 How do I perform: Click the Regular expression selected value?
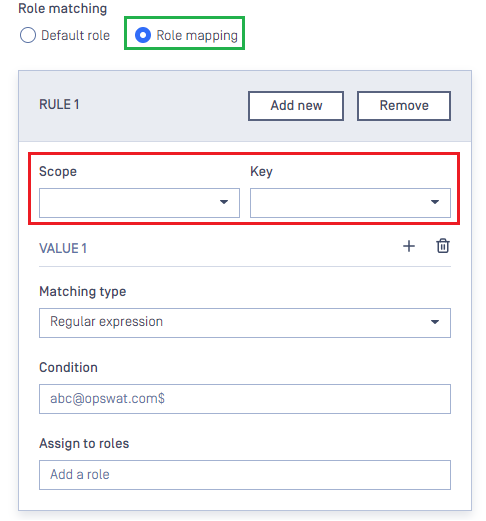pyautogui.click(x=106, y=322)
